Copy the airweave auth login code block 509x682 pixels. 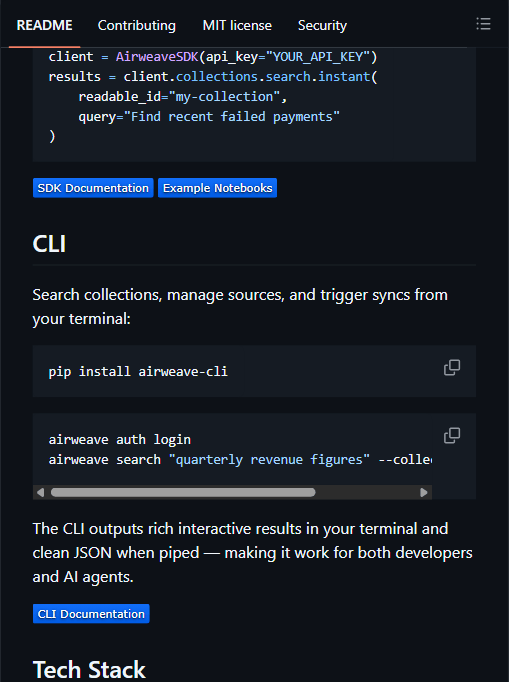click(x=452, y=435)
